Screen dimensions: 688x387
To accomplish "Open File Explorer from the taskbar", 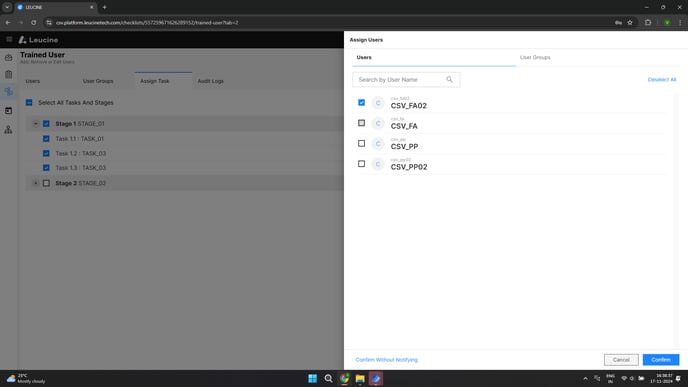I will 360,378.
